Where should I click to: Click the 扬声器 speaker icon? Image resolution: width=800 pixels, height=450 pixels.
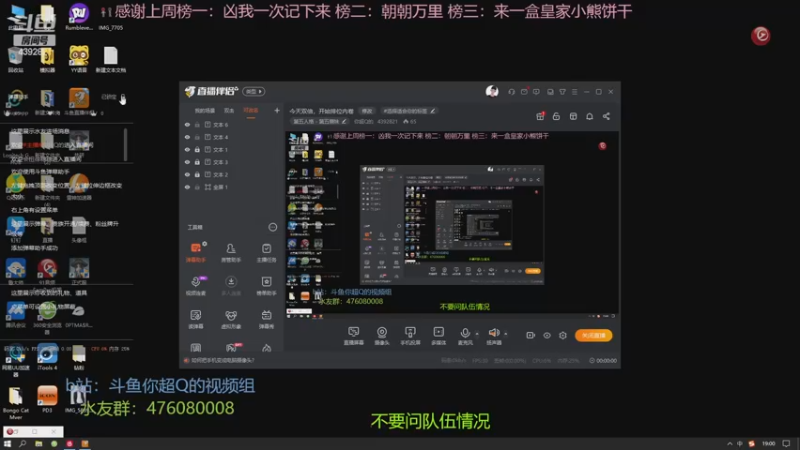tap(493, 335)
